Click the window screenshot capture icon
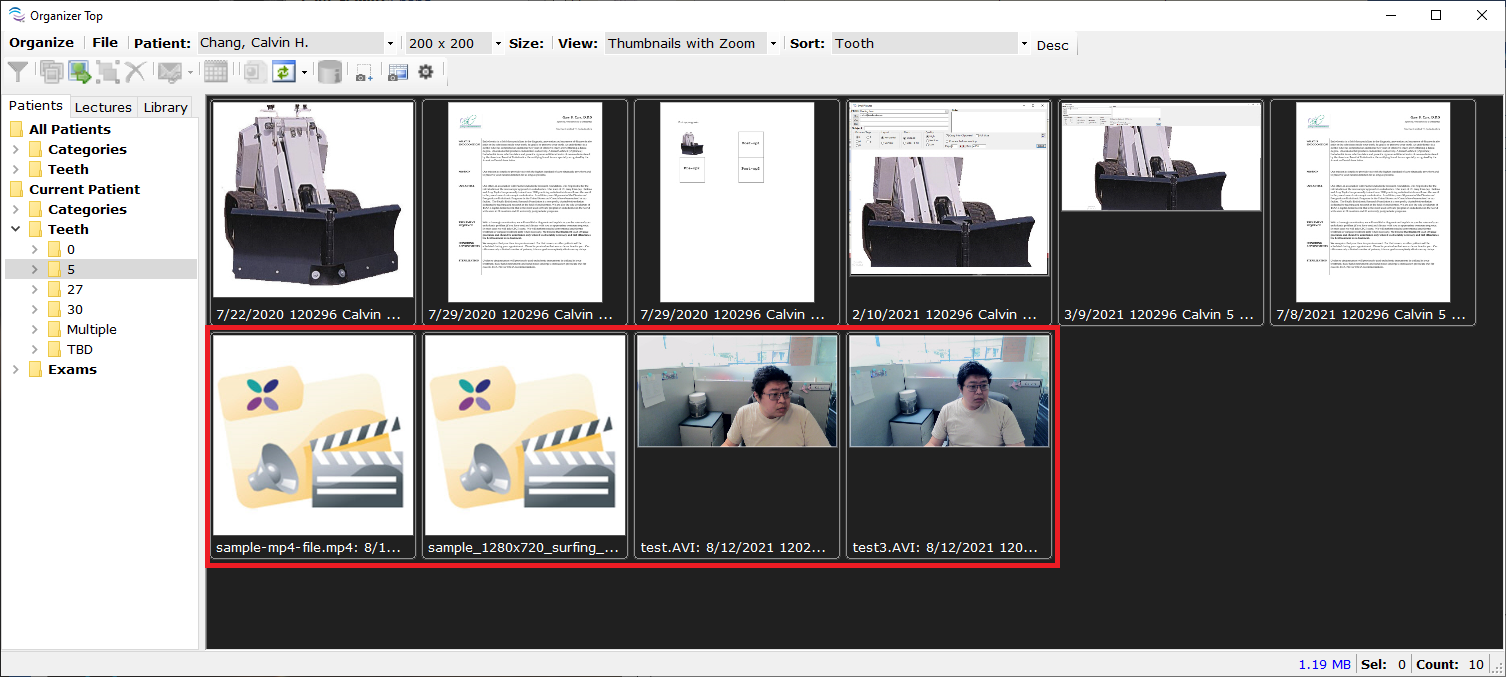 (x=398, y=72)
